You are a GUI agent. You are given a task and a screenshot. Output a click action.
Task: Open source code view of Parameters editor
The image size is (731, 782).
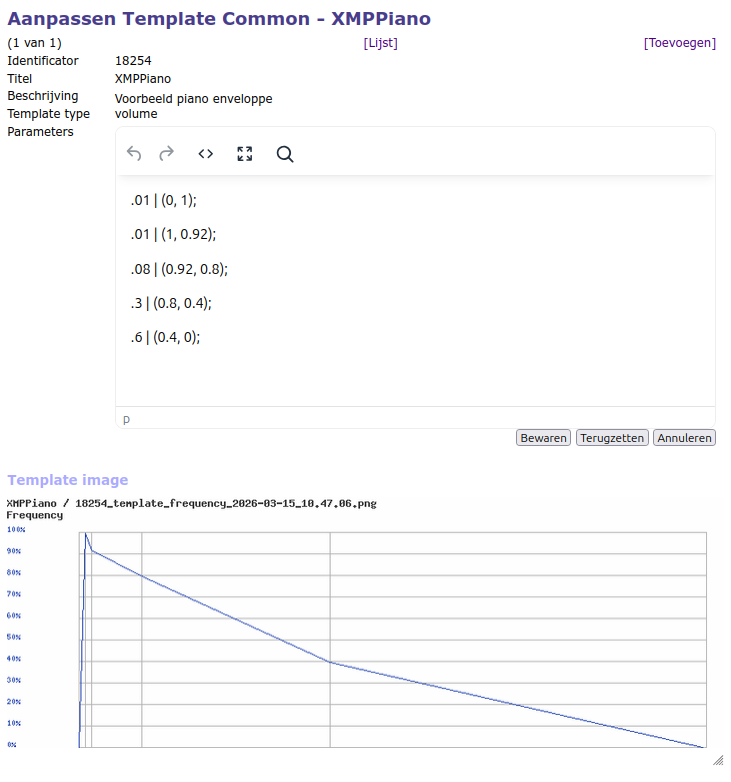[206, 154]
